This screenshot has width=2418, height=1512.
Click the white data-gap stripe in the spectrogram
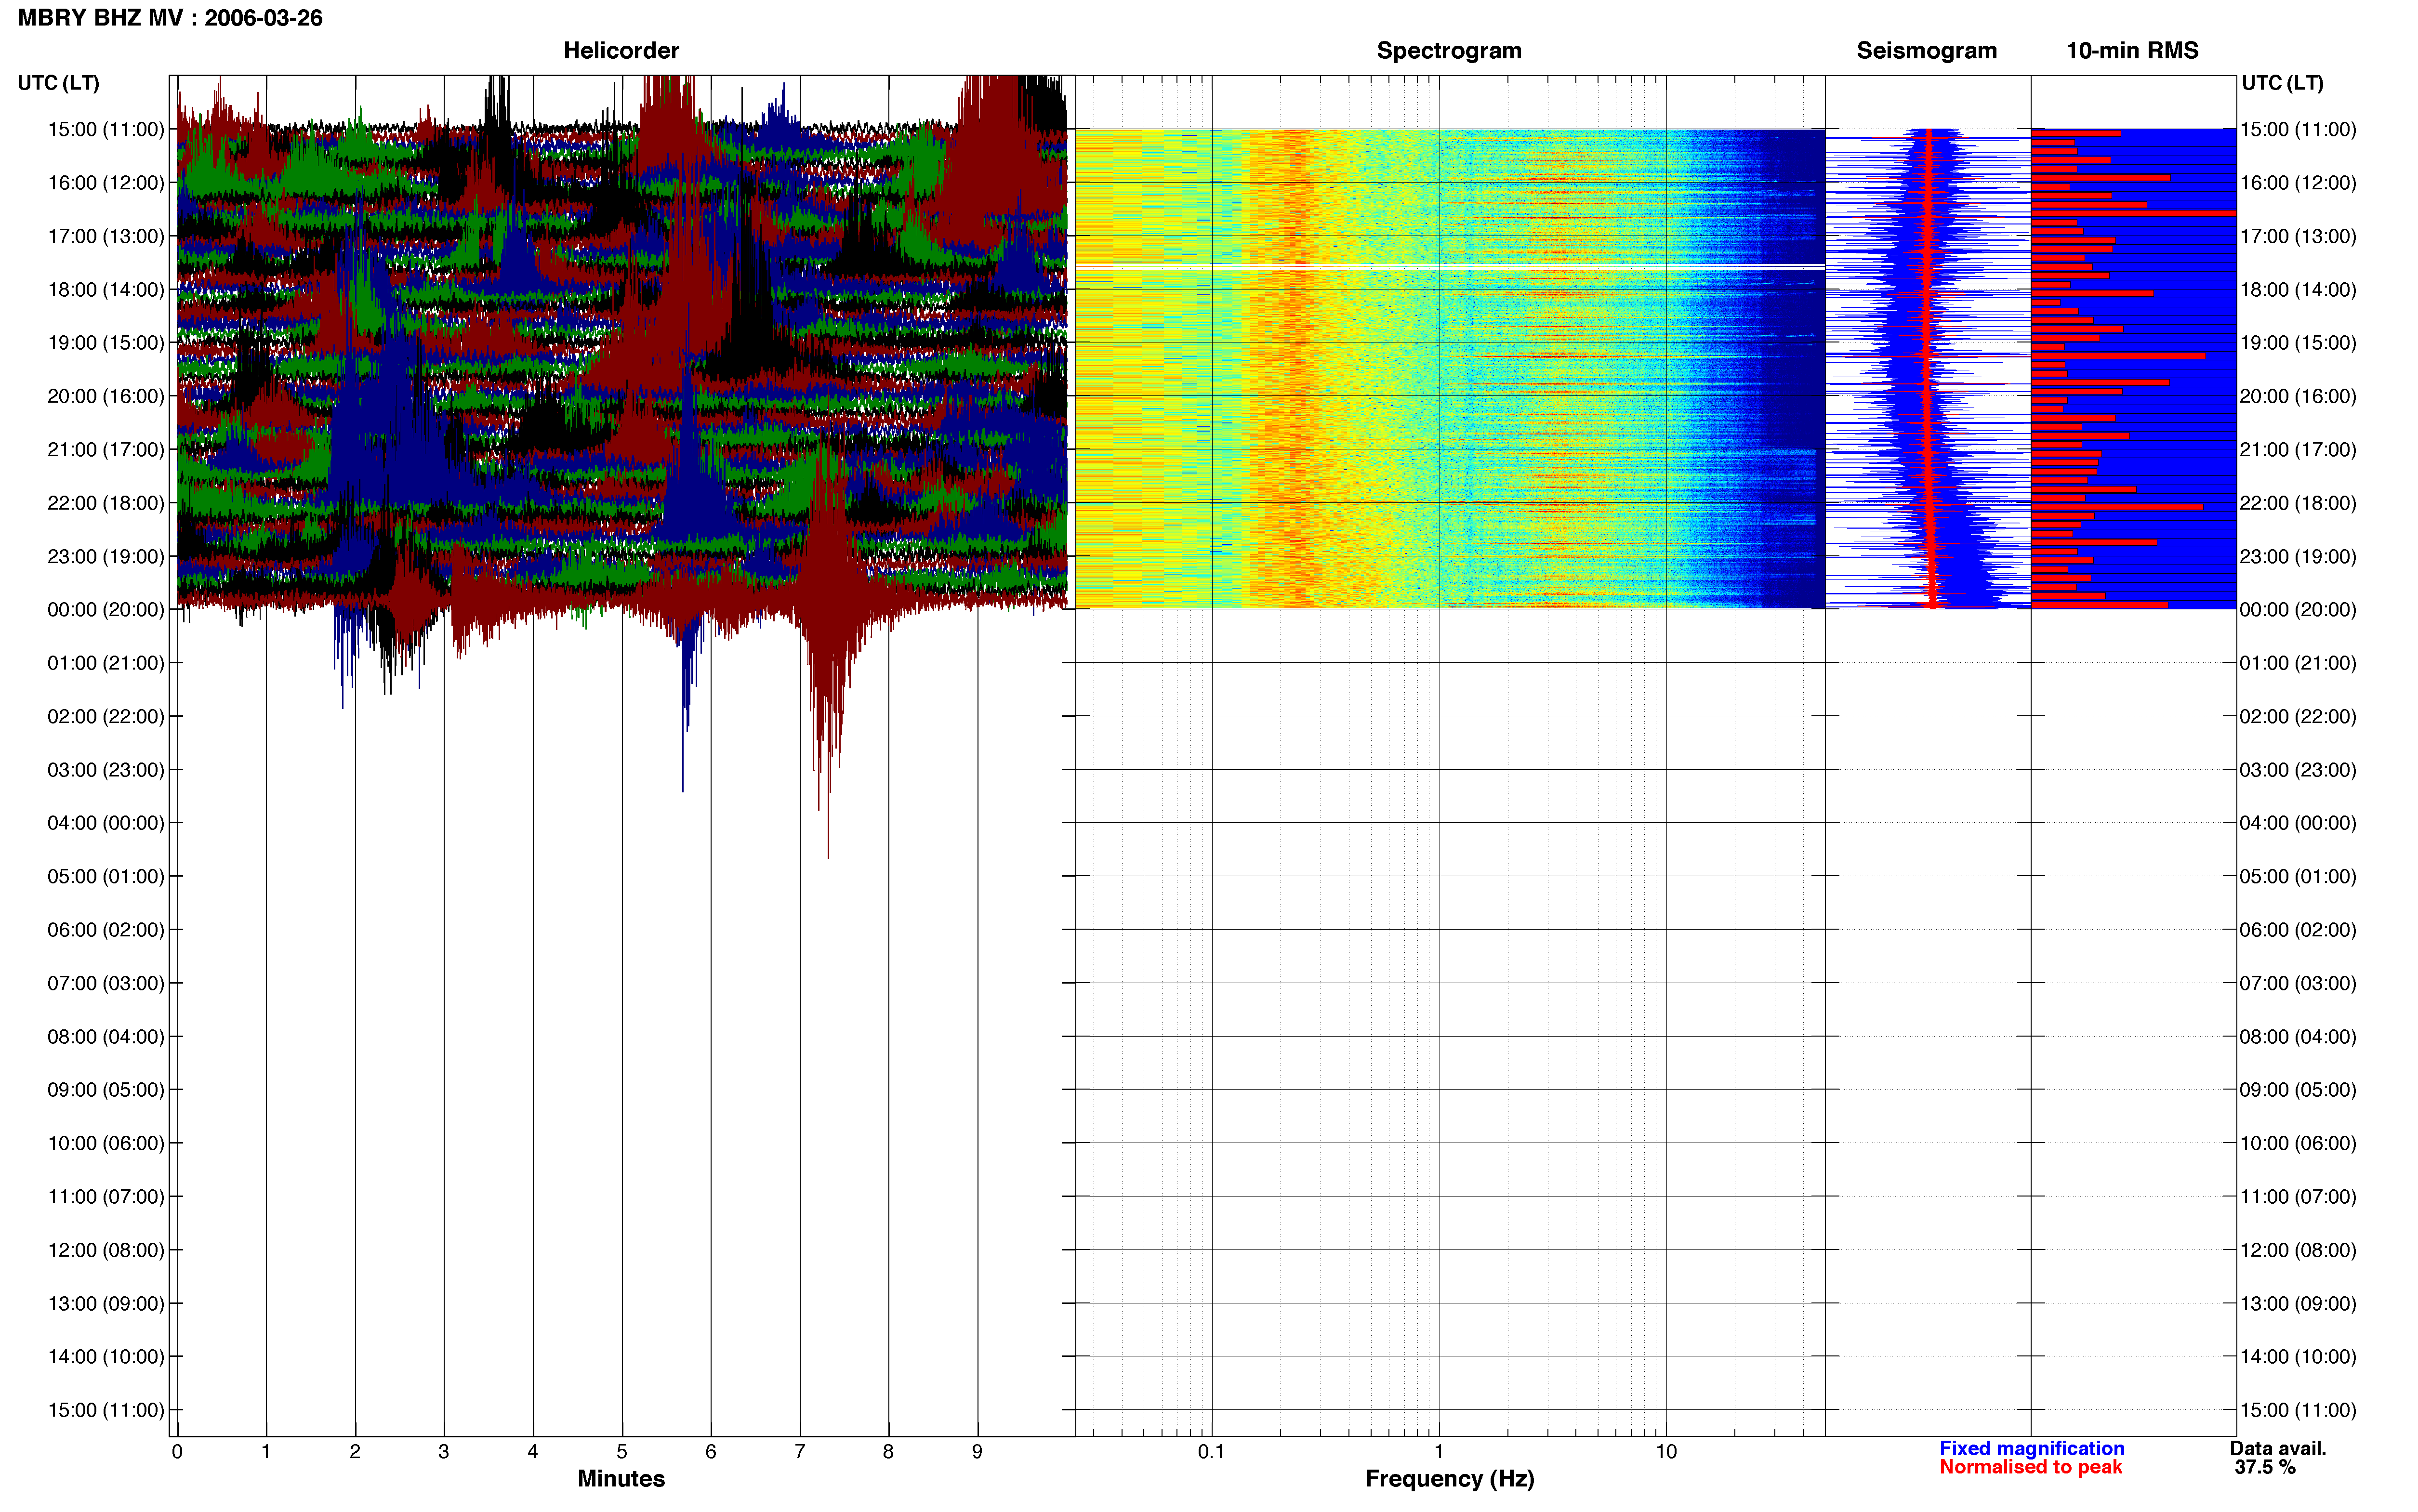pyautogui.click(x=1450, y=266)
